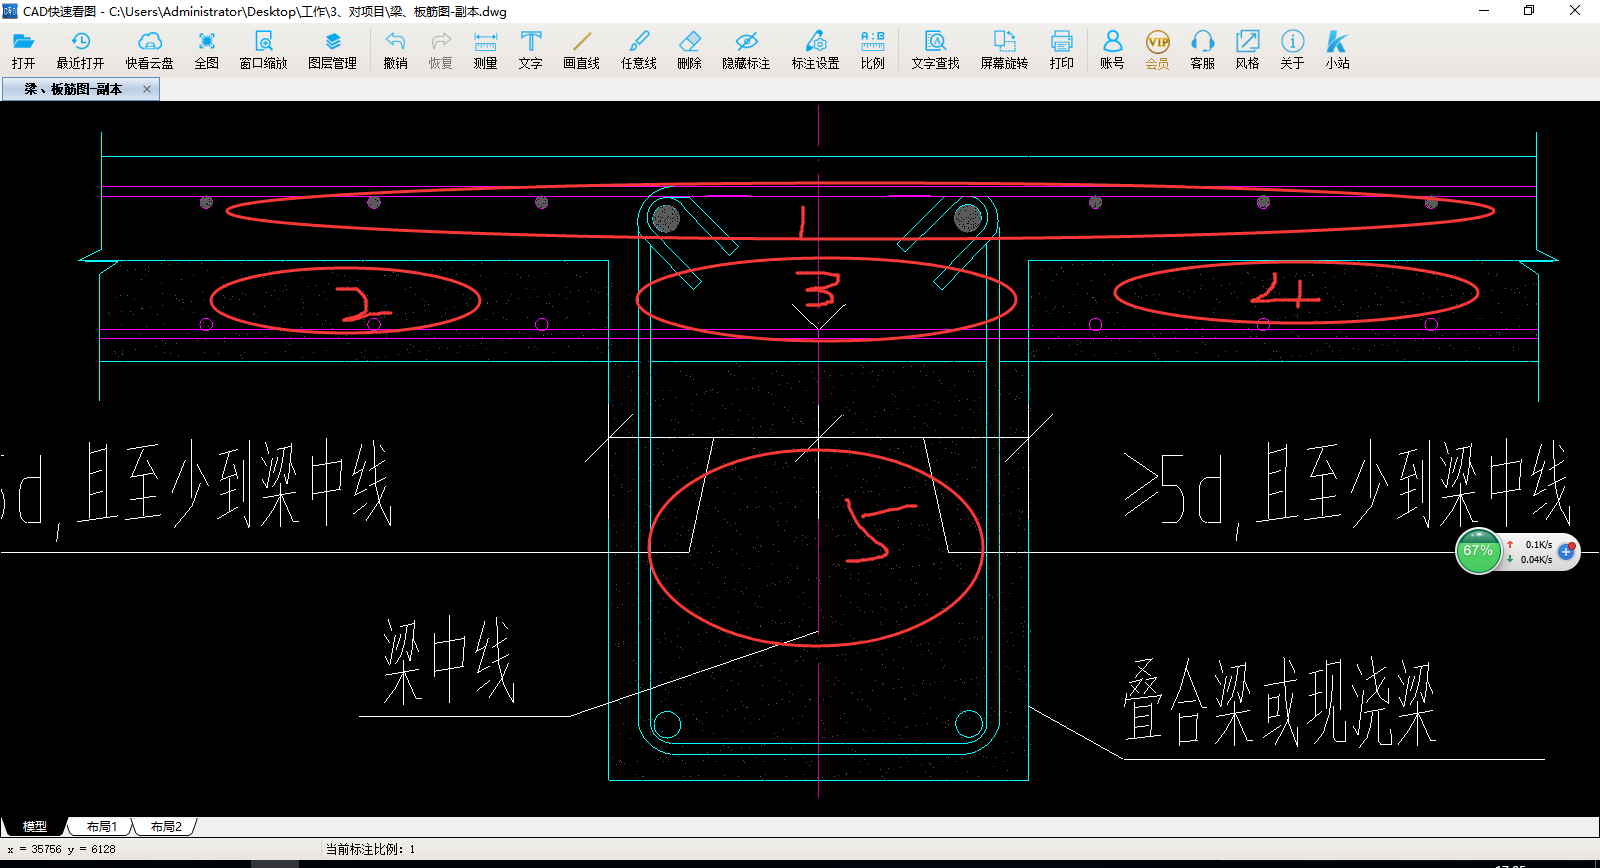Viewport: 1600px width, 868px height.
Task: Click 屏幕旋转 screen rotate
Action: (1004, 50)
